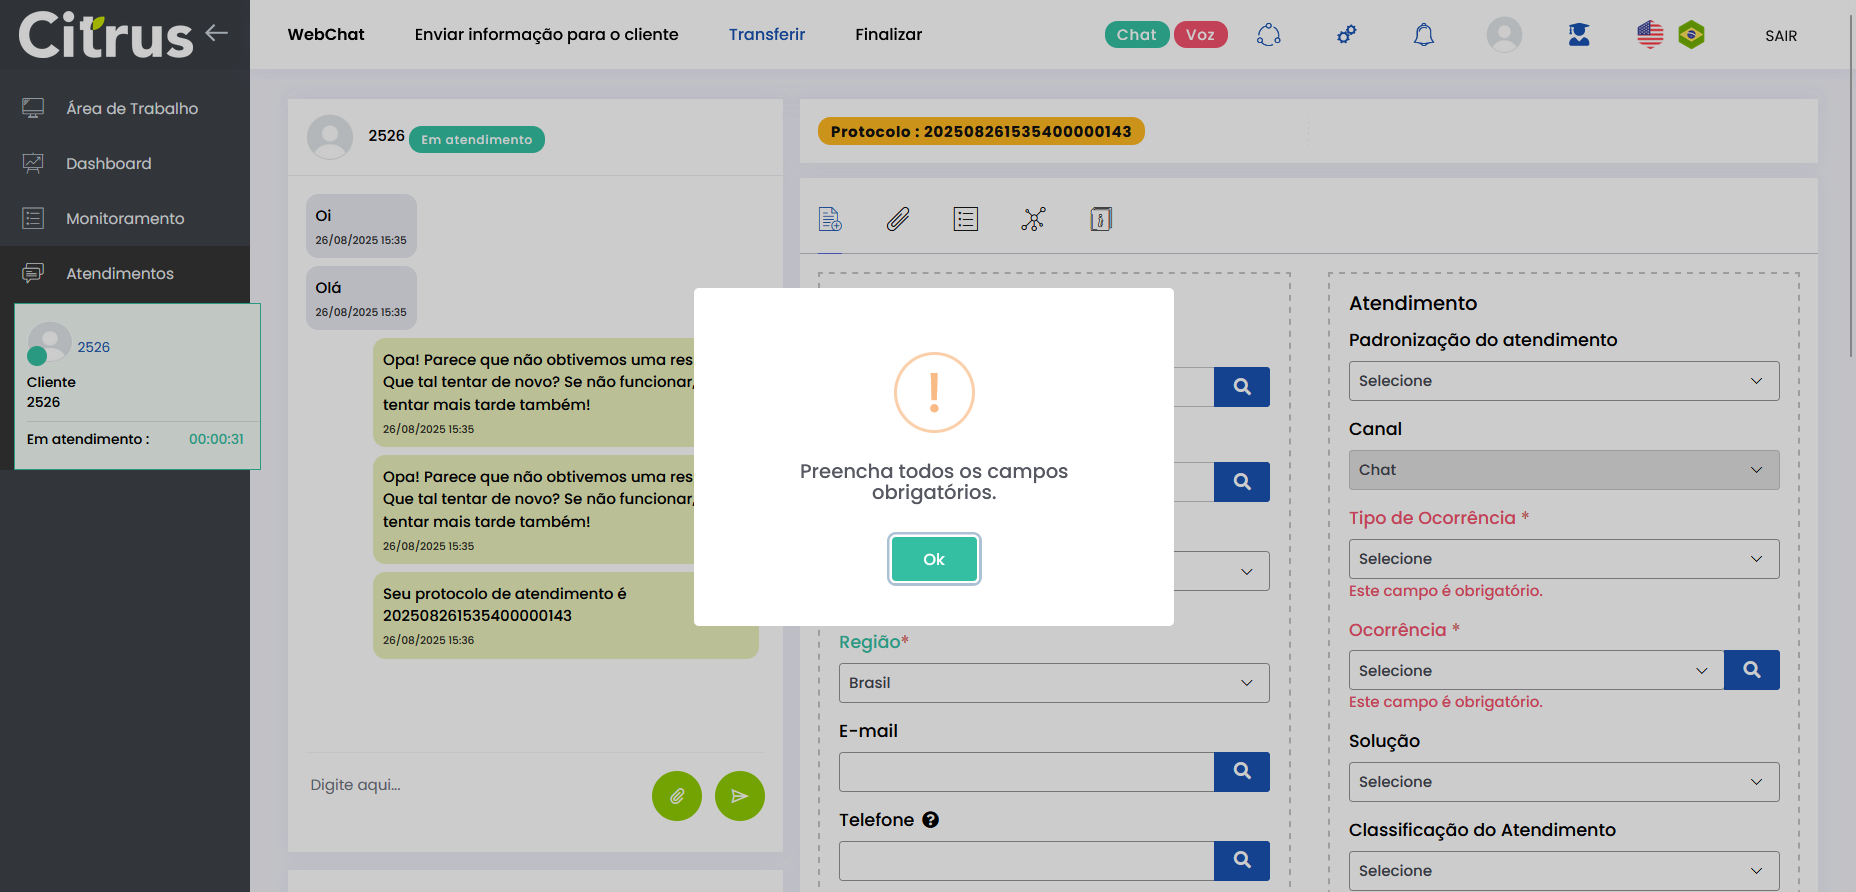This screenshot has height=892, width=1856.
Task: Open the Transferir menu item
Action: point(766,35)
